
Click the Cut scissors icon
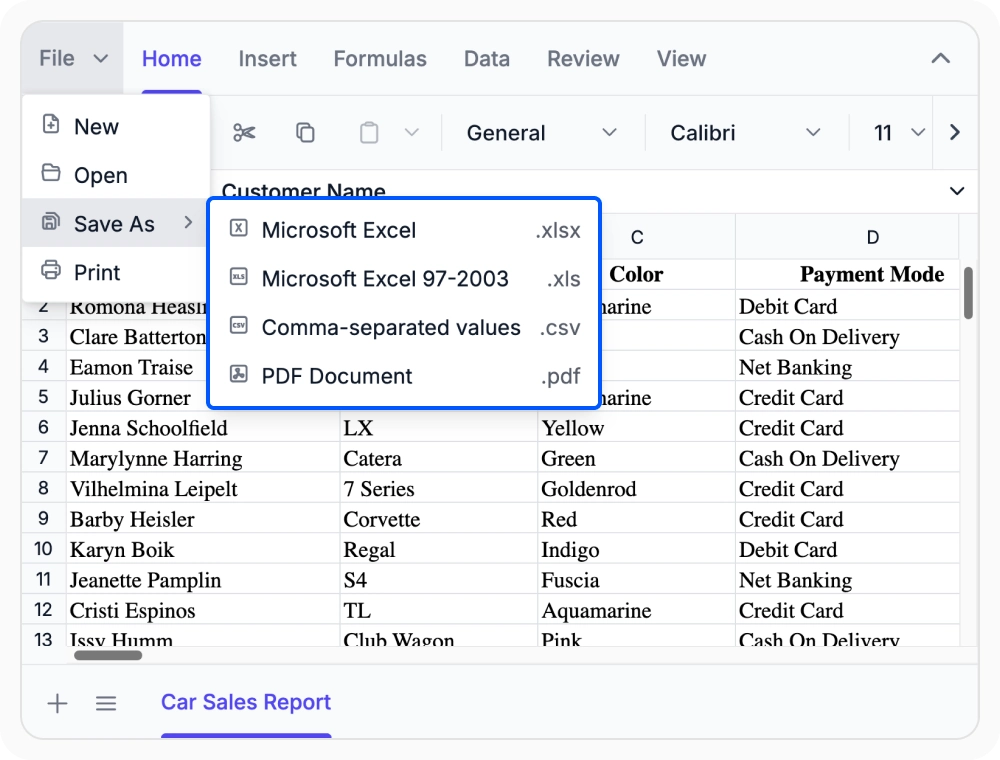point(244,133)
